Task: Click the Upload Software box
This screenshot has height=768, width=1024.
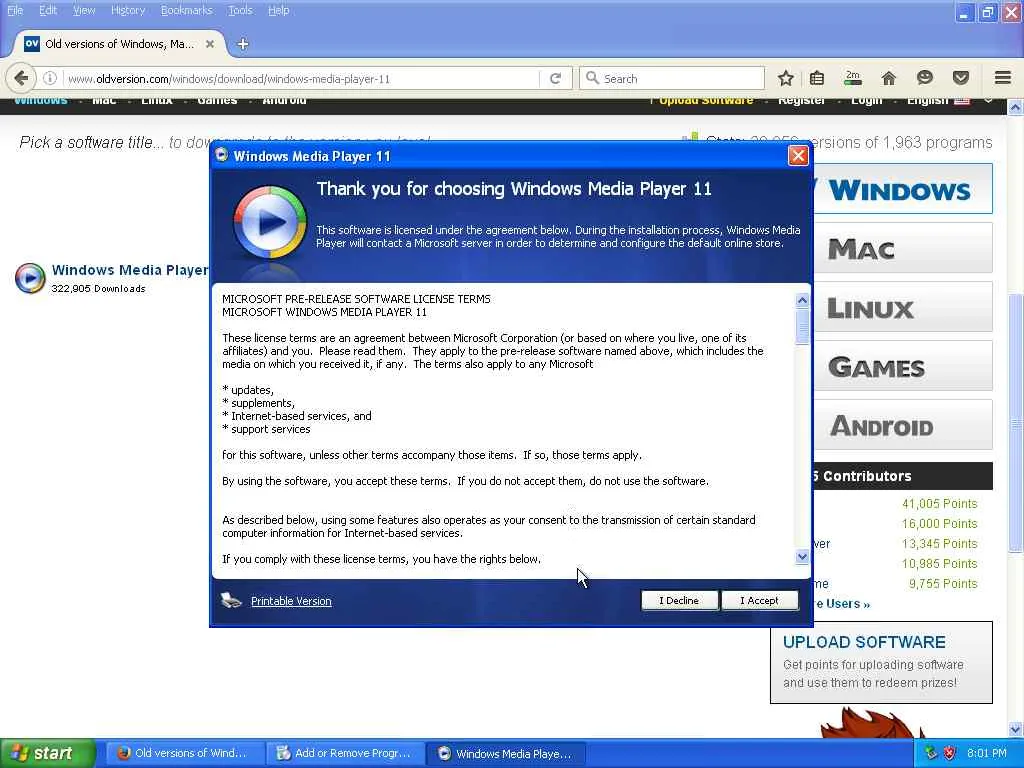Action: pyautogui.click(x=881, y=662)
